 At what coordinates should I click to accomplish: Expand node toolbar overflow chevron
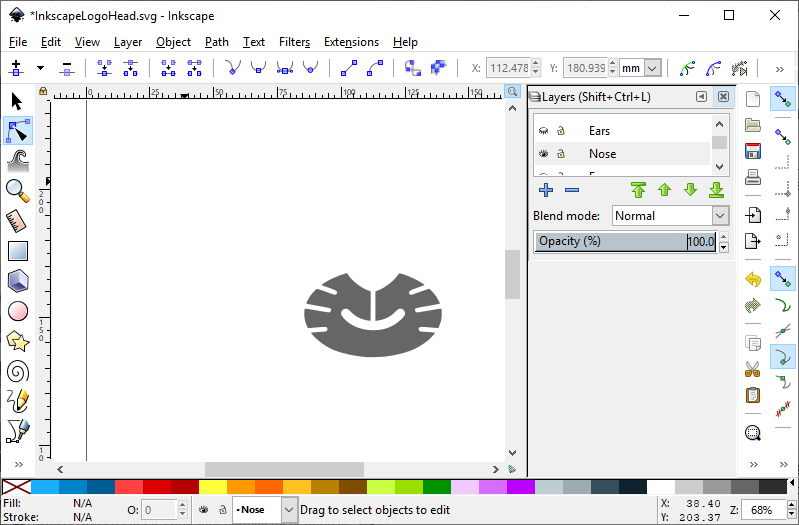tap(780, 69)
